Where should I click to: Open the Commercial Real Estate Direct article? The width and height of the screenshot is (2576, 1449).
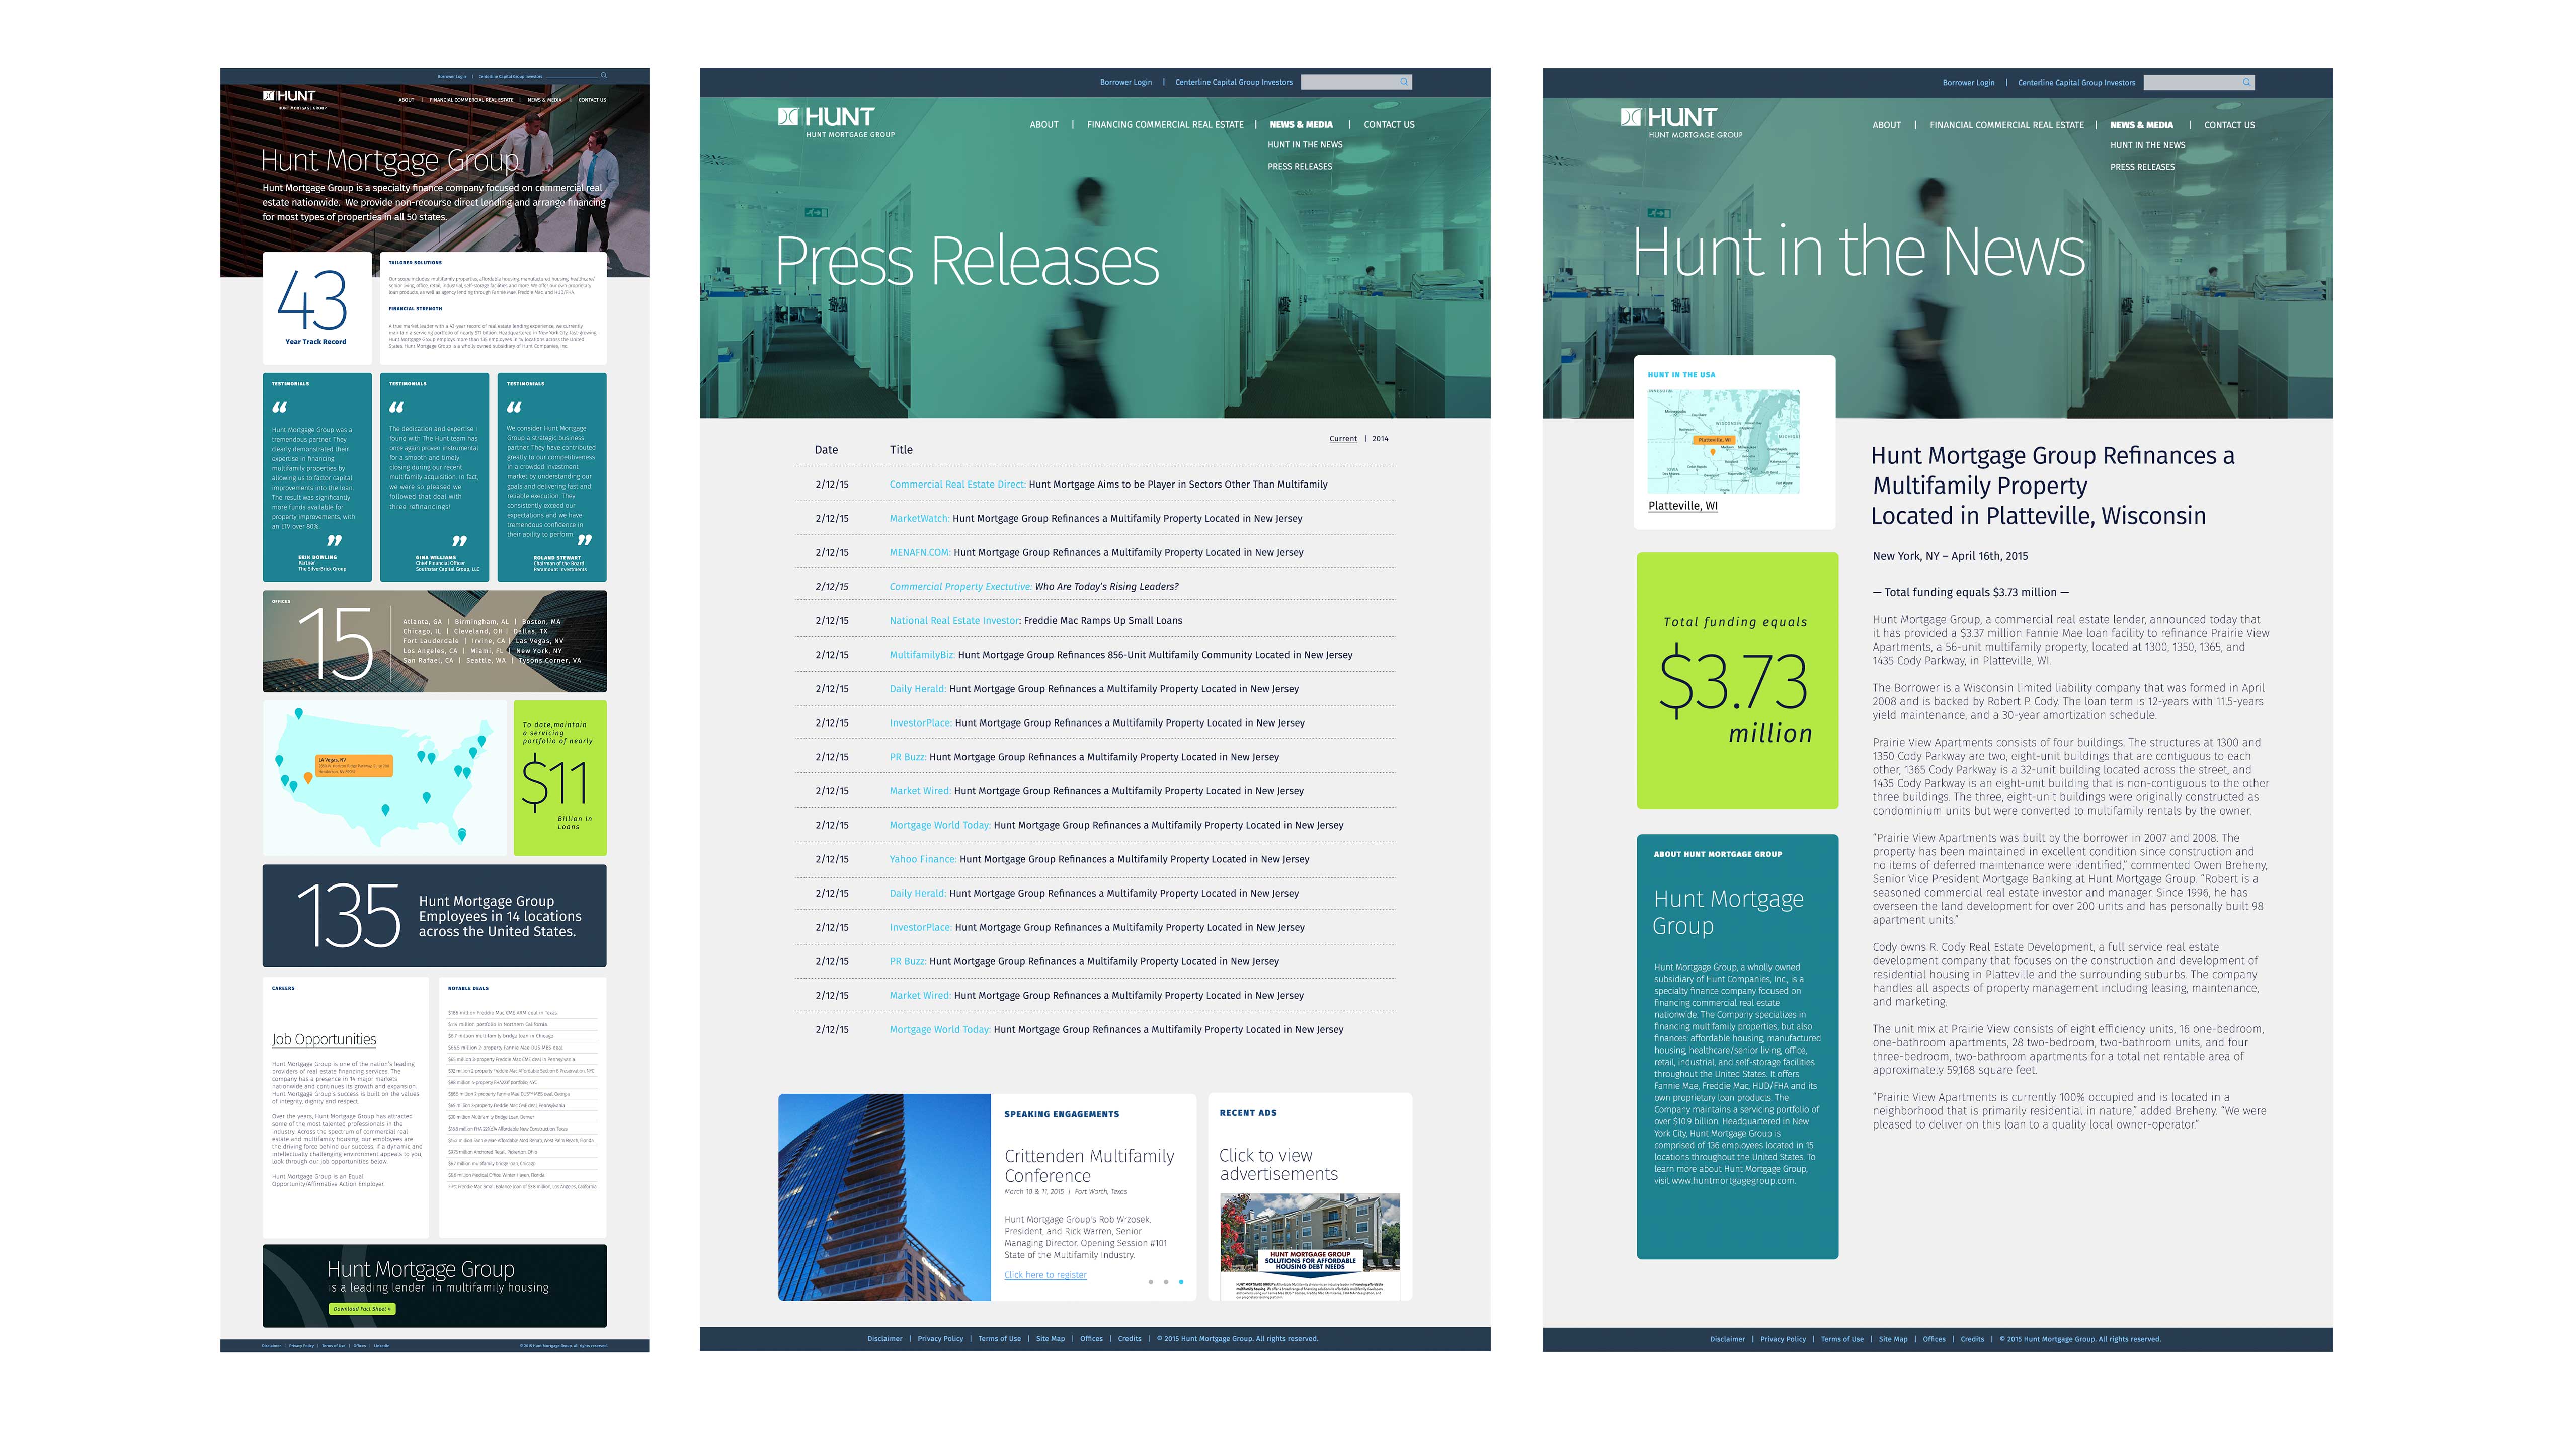(x=1108, y=484)
